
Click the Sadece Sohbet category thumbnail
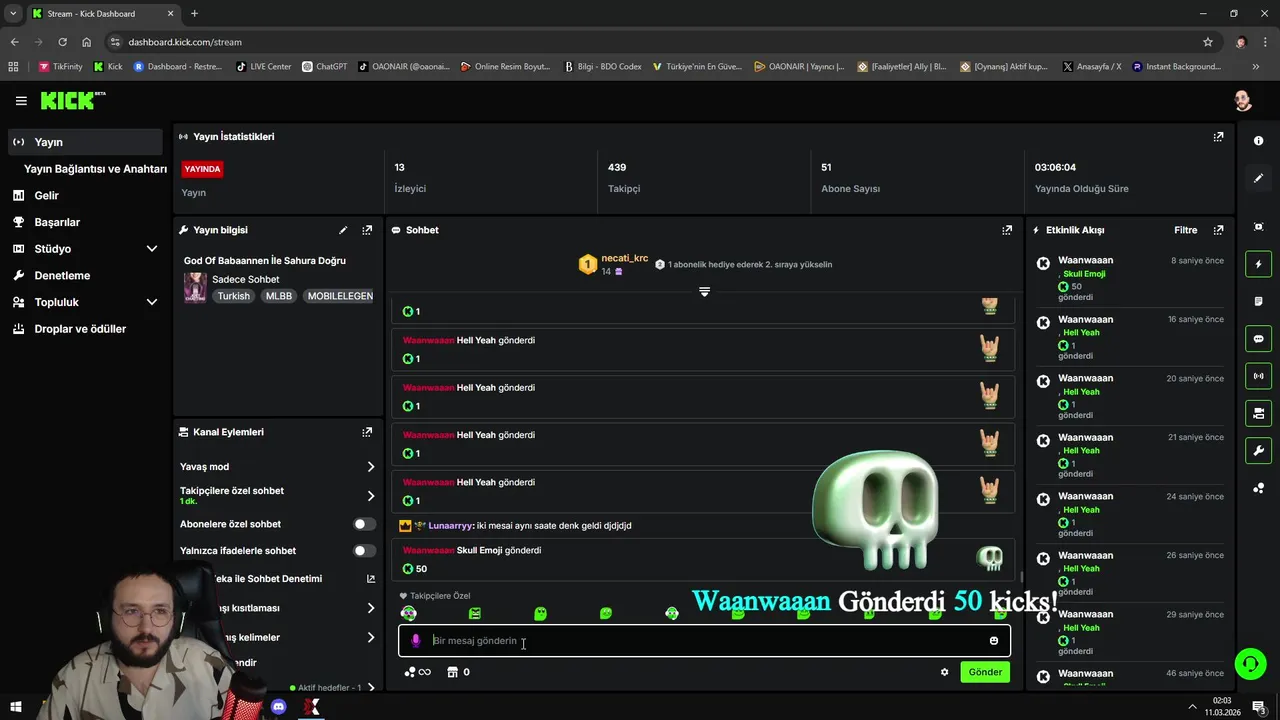[x=195, y=288]
